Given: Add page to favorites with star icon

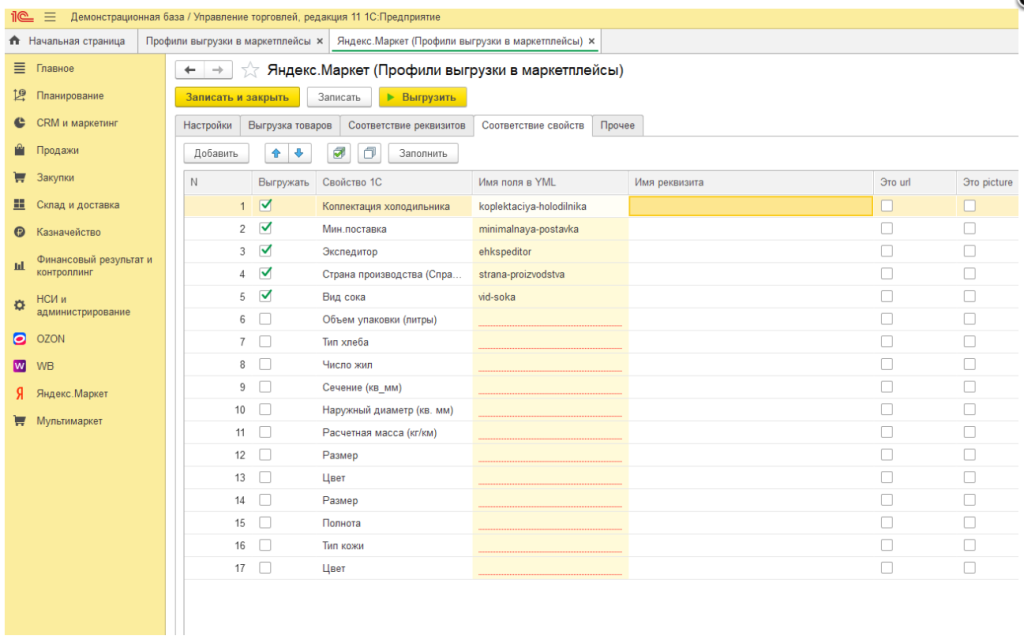Looking at the screenshot, I should pyautogui.click(x=251, y=71).
